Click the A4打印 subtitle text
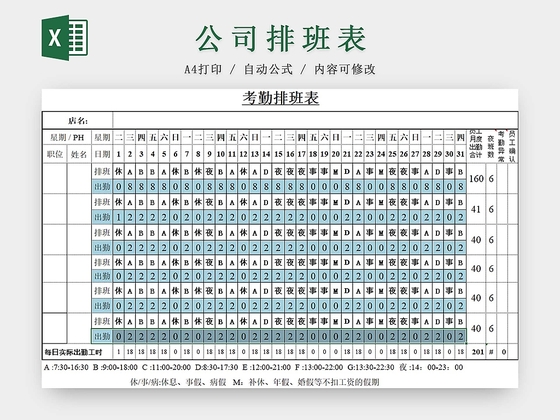 203,69
